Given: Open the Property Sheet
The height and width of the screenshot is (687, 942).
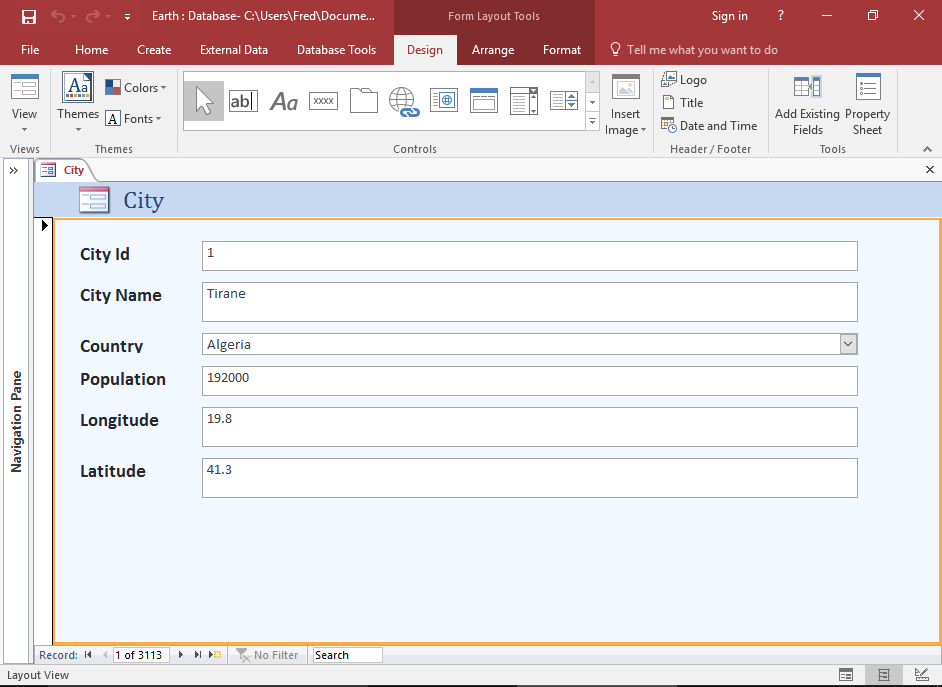Looking at the screenshot, I should (x=867, y=105).
